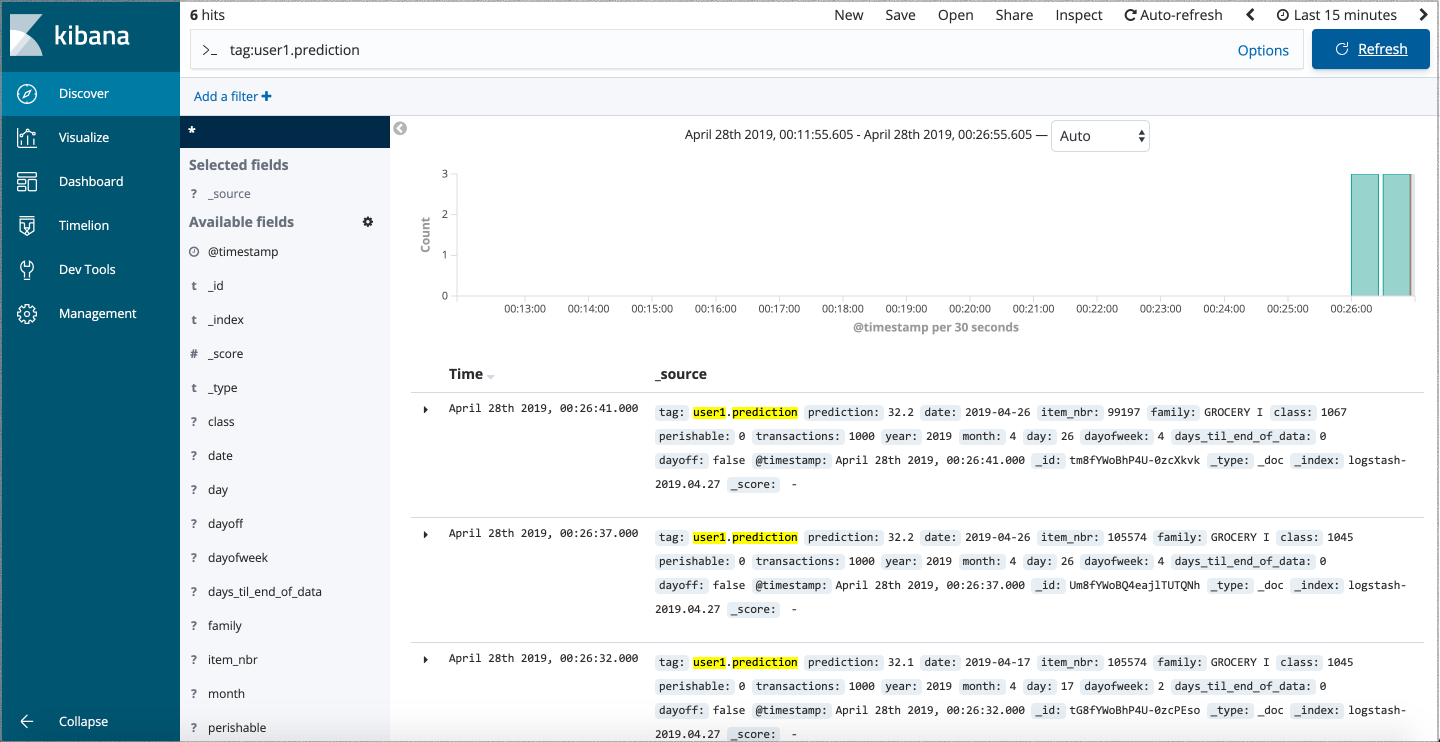Viewport: 1440px width, 742px height.
Task: Click the Dashboard sidebar icon
Action: point(27,182)
